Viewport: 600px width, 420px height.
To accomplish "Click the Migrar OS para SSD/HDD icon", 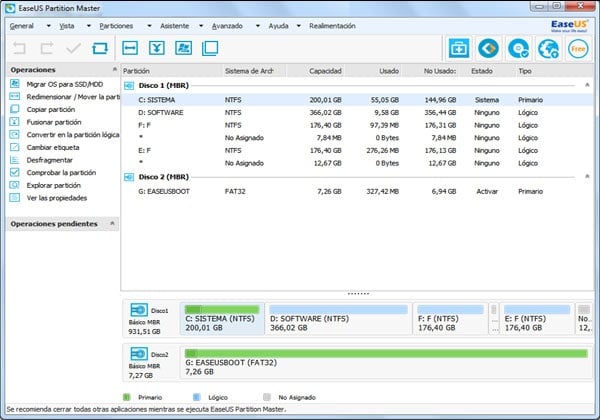I will (15, 84).
